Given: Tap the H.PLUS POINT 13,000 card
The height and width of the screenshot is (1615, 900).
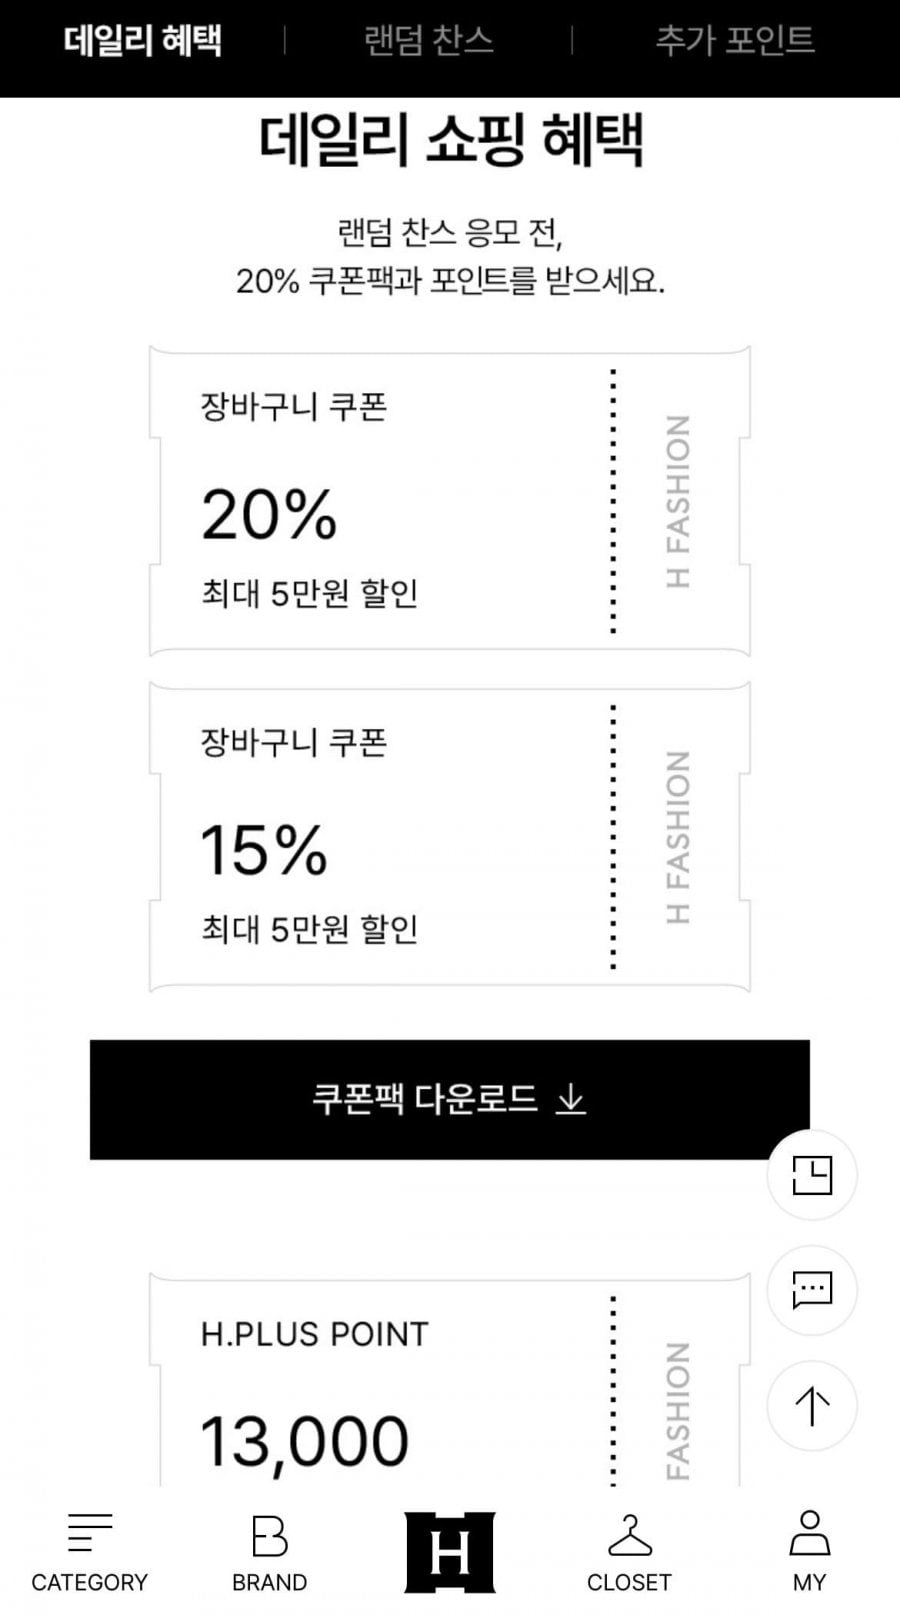Looking at the screenshot, I should 380,1390.
